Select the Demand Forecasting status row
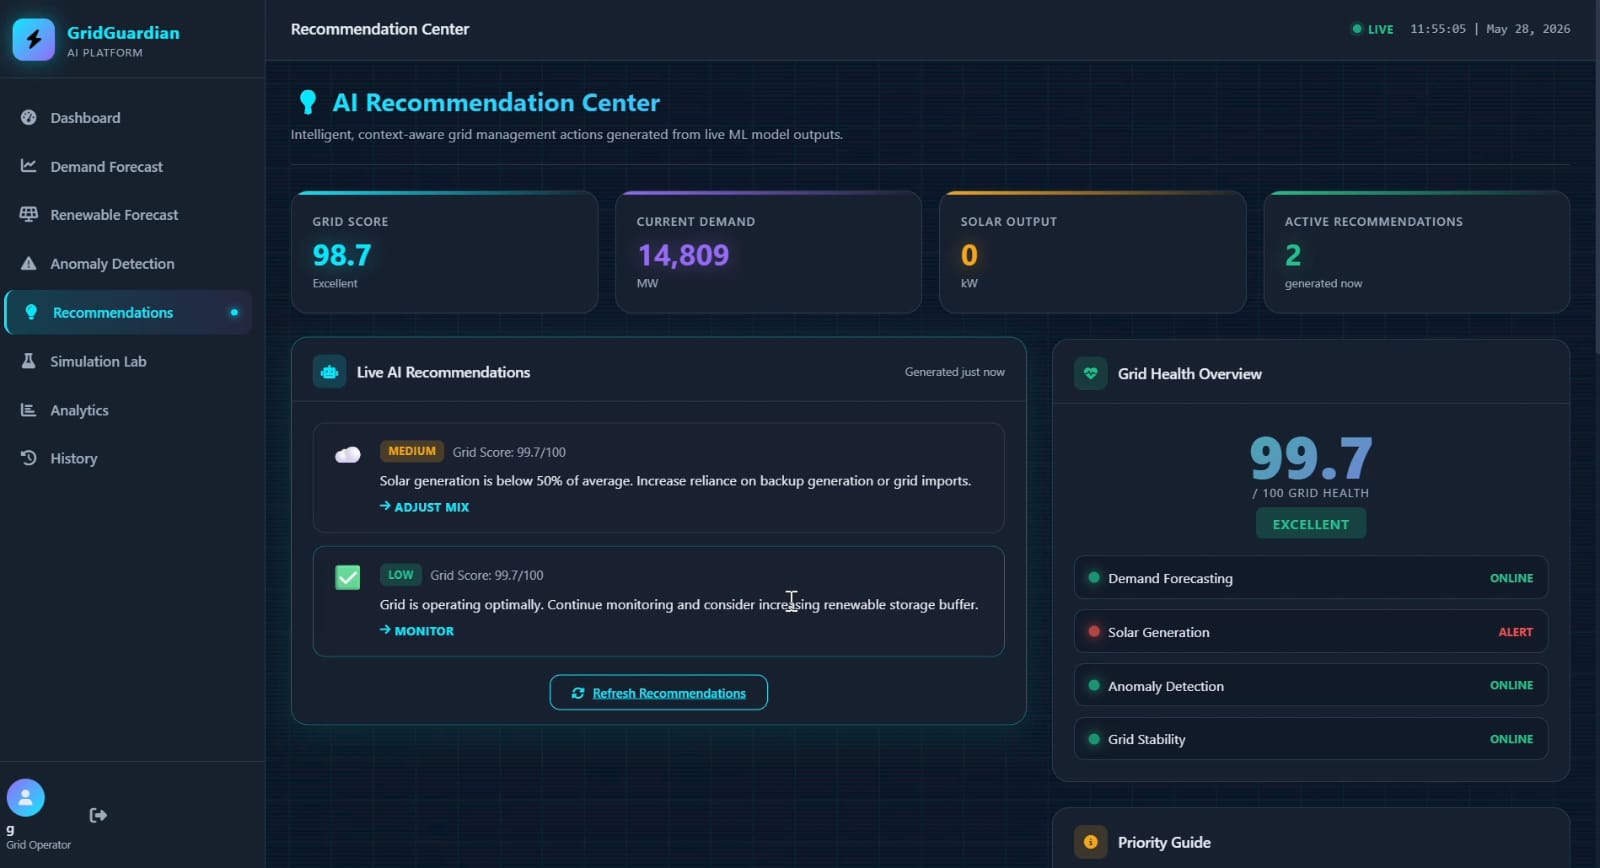The width and height of the screenshot is (1600, 868). tap(1311, 578)
